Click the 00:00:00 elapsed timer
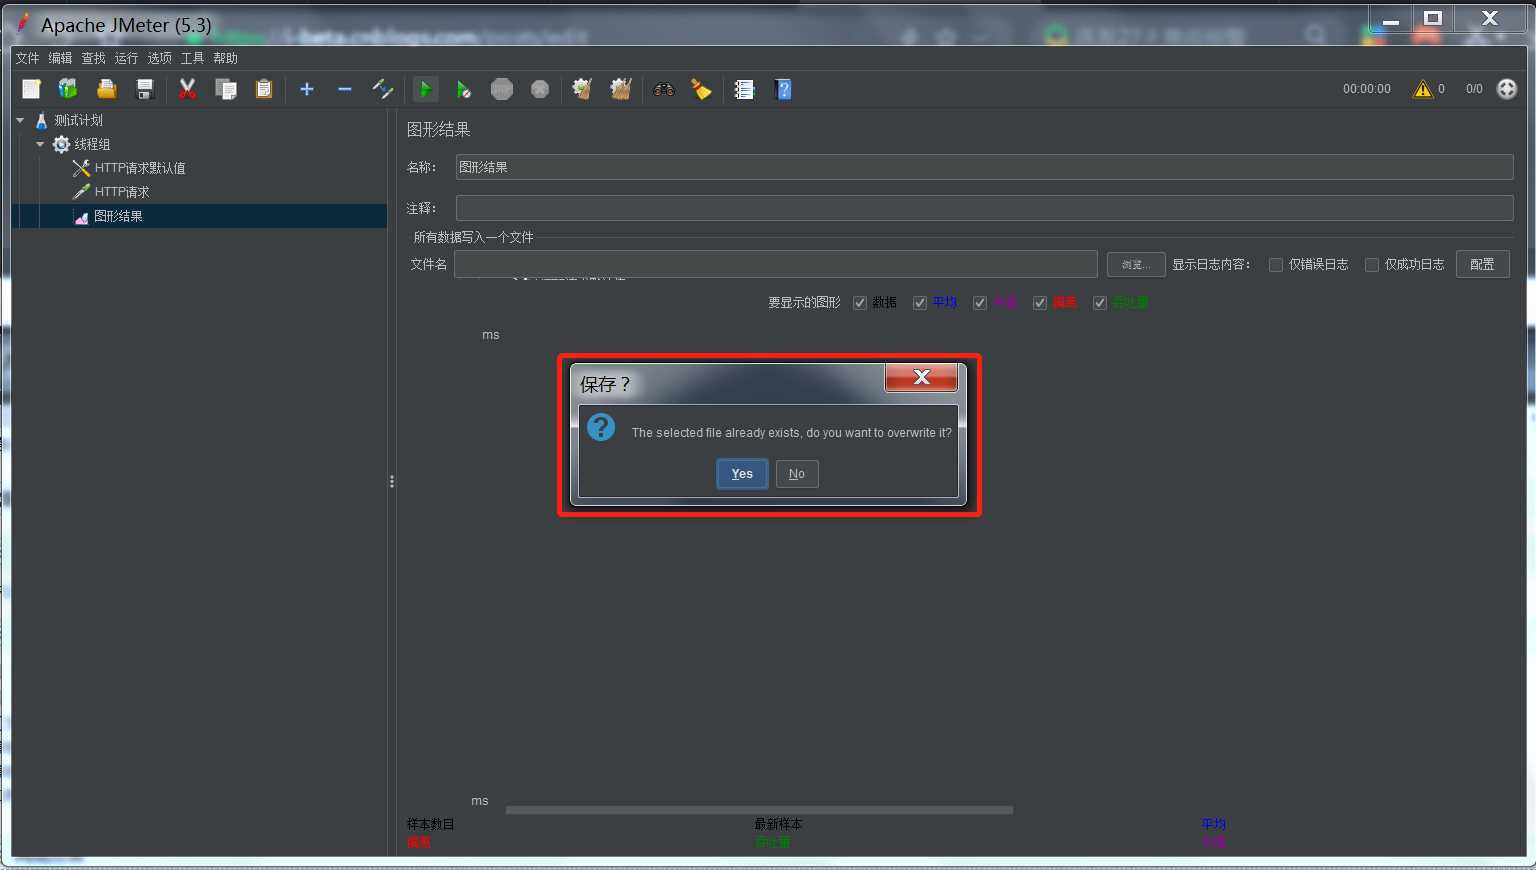This screenshot has height=870, width=1536. pos(1366,89)
